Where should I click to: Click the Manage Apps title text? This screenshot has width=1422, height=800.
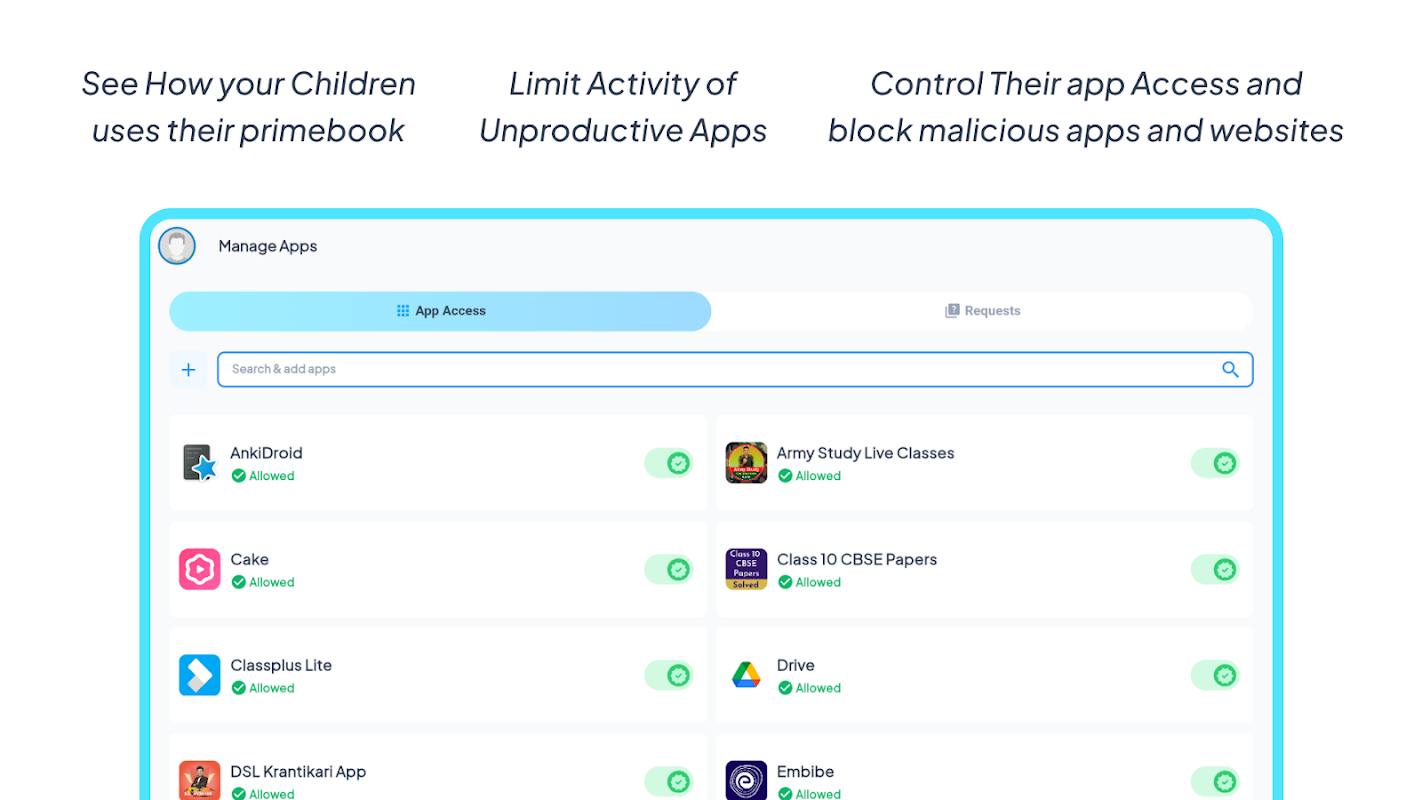(268, 246)
